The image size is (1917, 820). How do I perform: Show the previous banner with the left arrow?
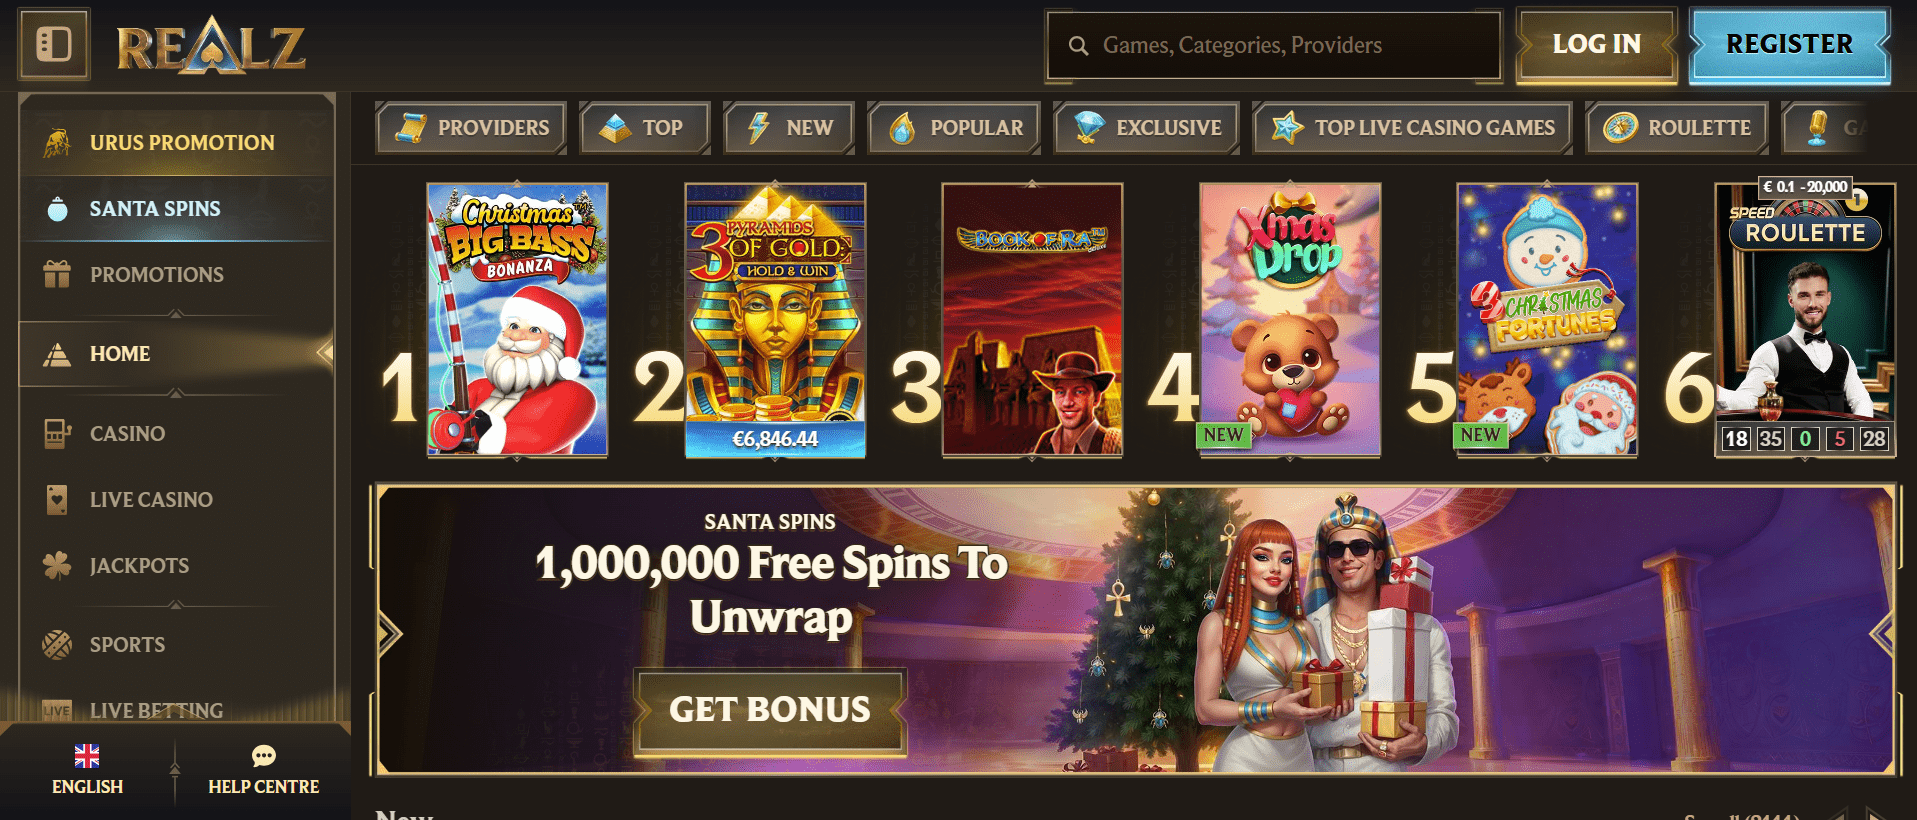(388, 633)
